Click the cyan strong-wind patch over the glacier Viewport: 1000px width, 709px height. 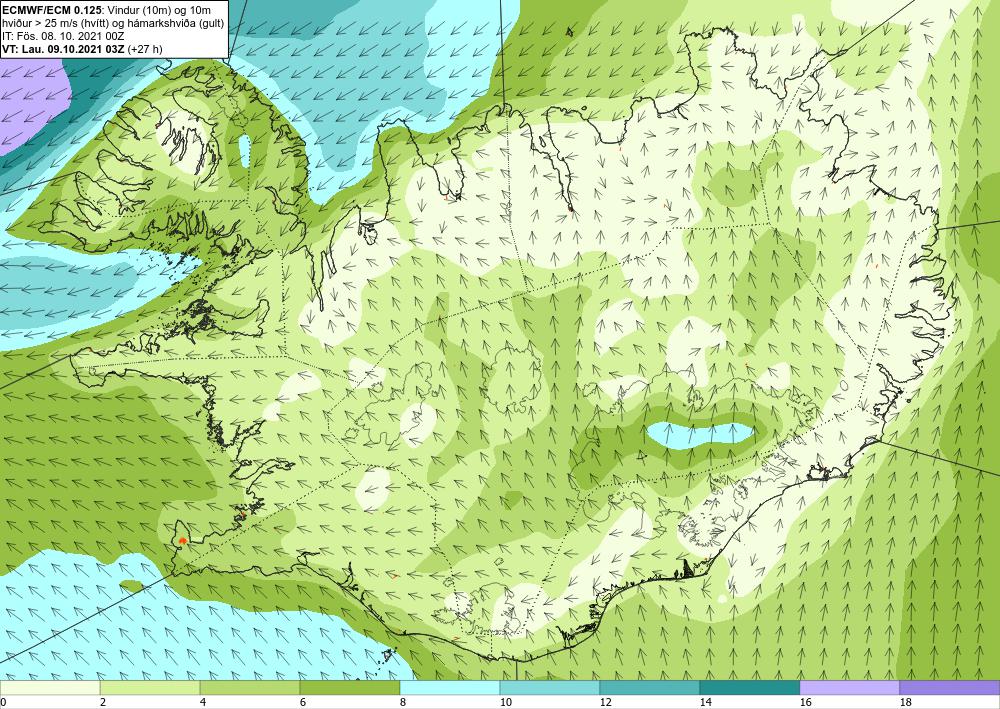(700, 435)
